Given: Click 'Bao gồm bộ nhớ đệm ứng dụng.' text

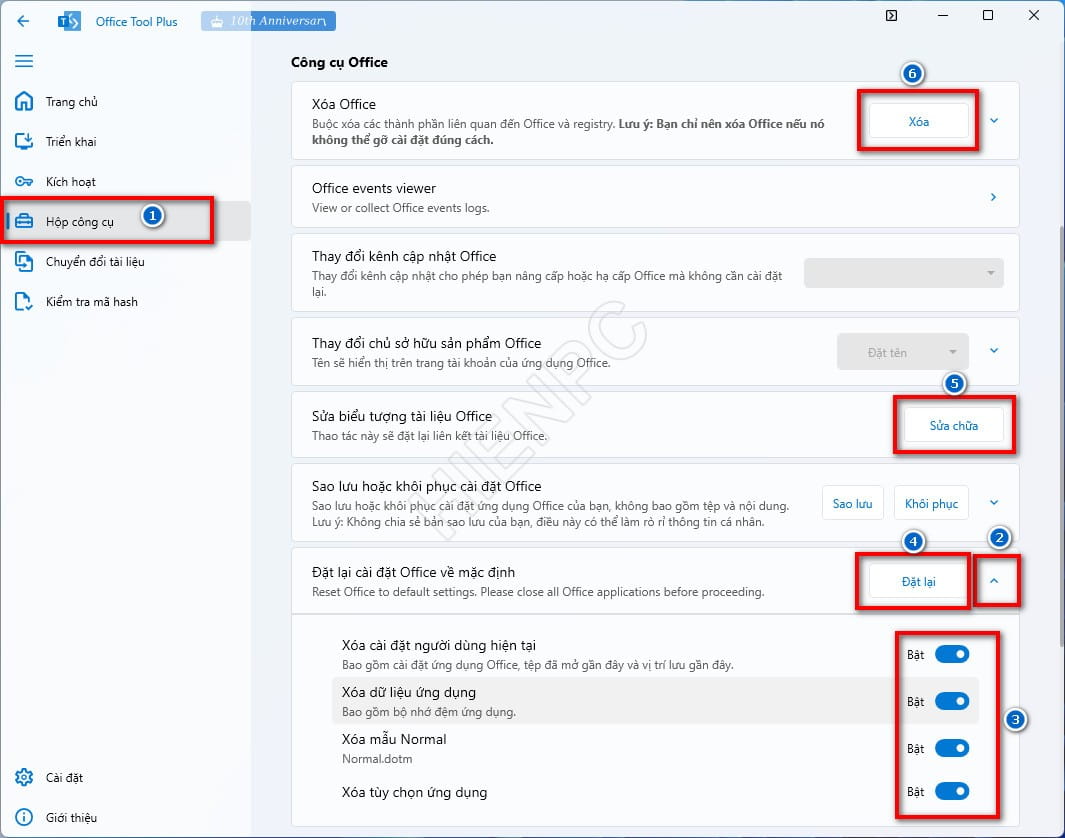Looking at the screenshot, I should click(429, 712).
